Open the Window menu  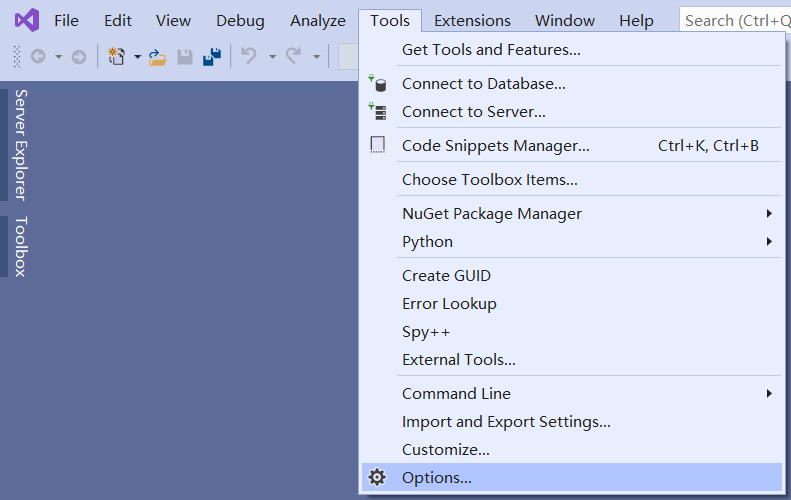(x=564, y=21)
